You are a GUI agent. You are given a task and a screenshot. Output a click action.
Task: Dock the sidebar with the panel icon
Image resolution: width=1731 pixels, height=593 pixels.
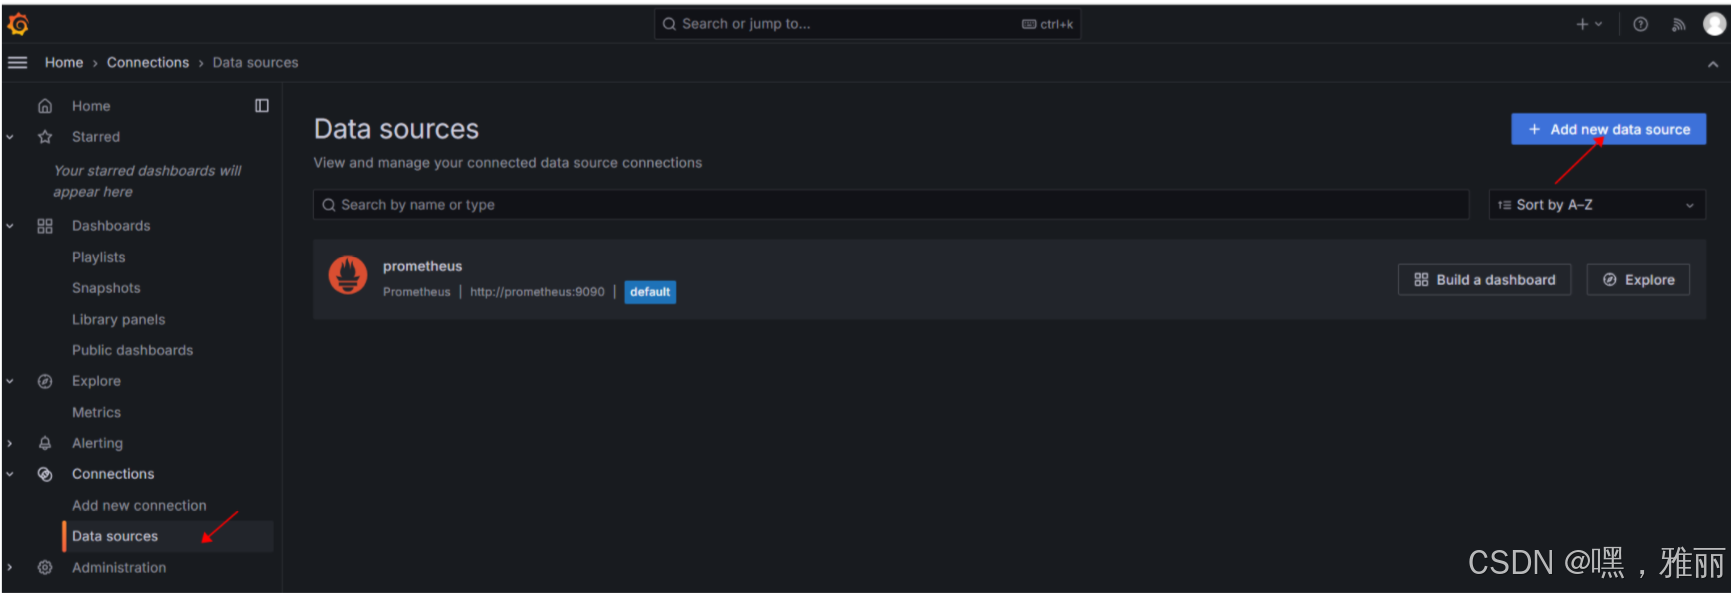[262, 106]
